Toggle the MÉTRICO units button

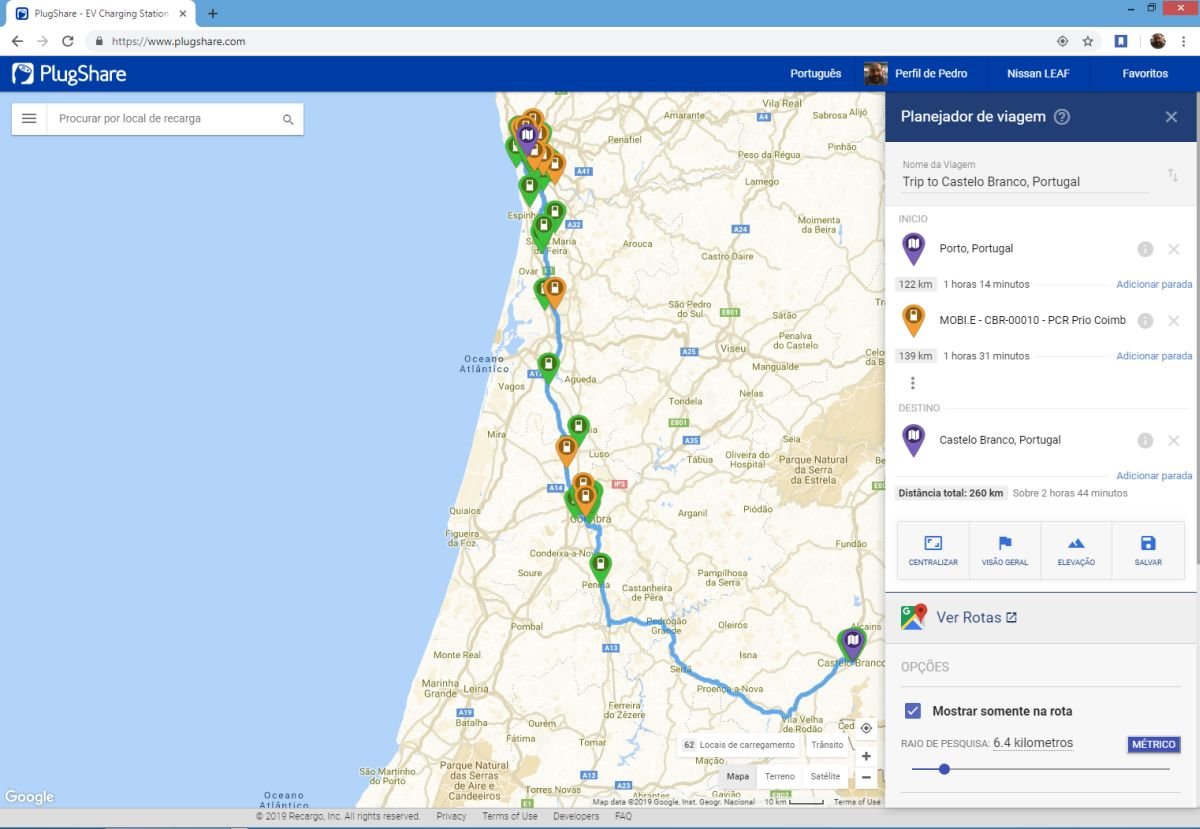pos(1153,744)
